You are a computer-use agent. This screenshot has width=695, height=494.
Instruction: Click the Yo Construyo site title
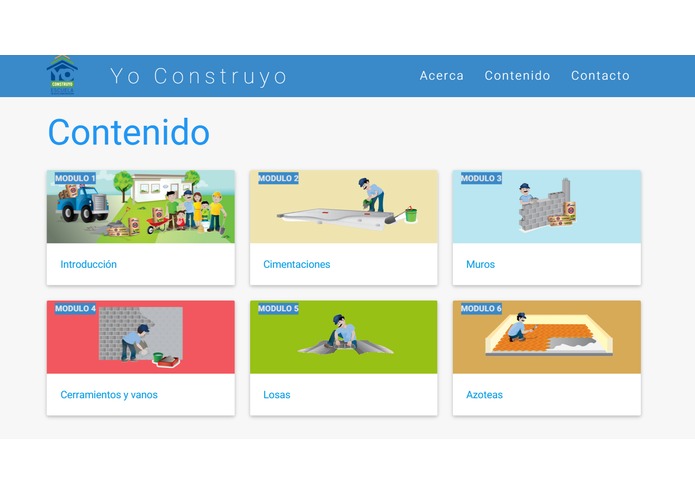coord(199,76)
